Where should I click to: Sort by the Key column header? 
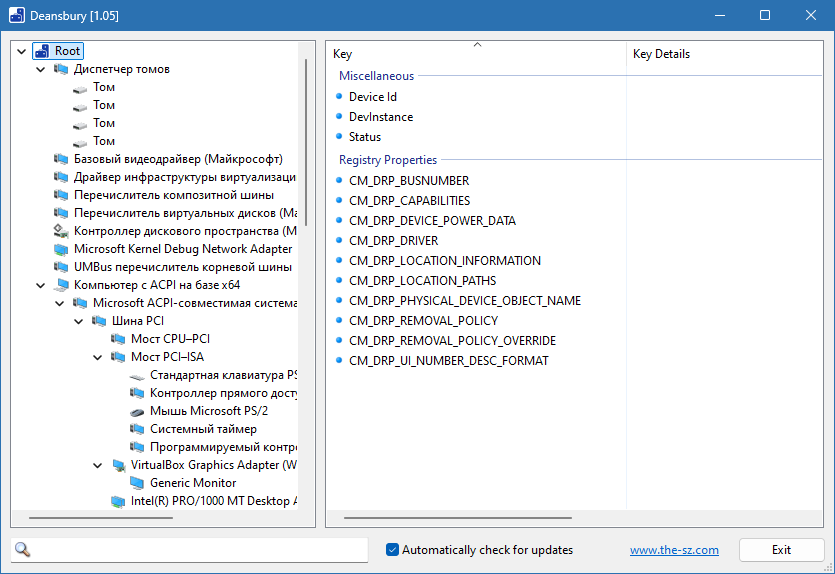click(x=477, y=54)
